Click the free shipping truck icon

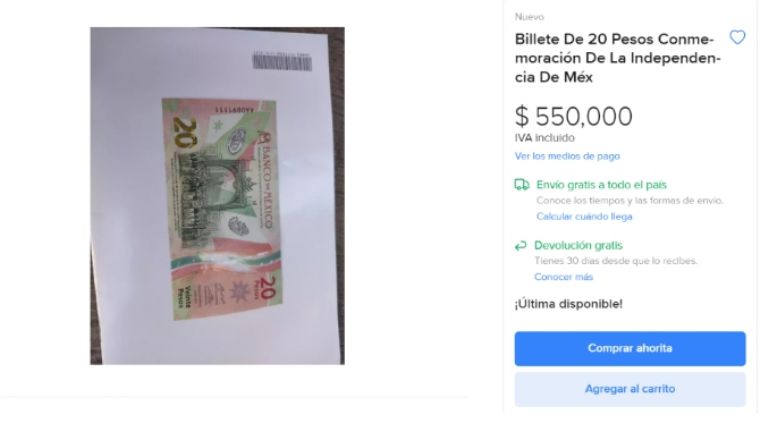click(x=522, y=185)
